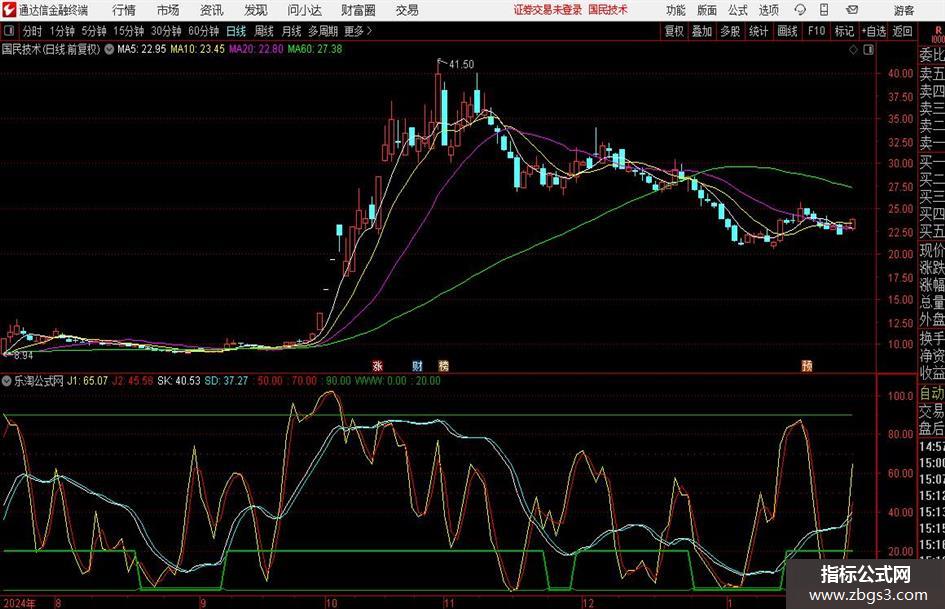Click the J1: 65.07 indicator value
This screenshot has height=609, width=945.
87,381
